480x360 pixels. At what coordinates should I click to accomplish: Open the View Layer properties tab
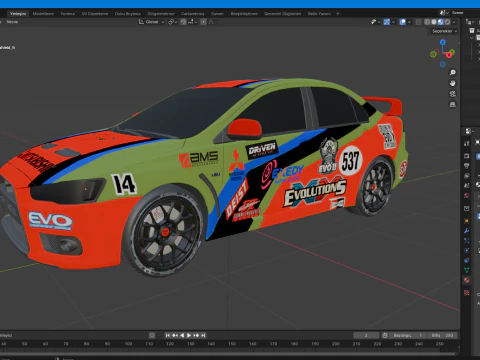click(467, 175)
